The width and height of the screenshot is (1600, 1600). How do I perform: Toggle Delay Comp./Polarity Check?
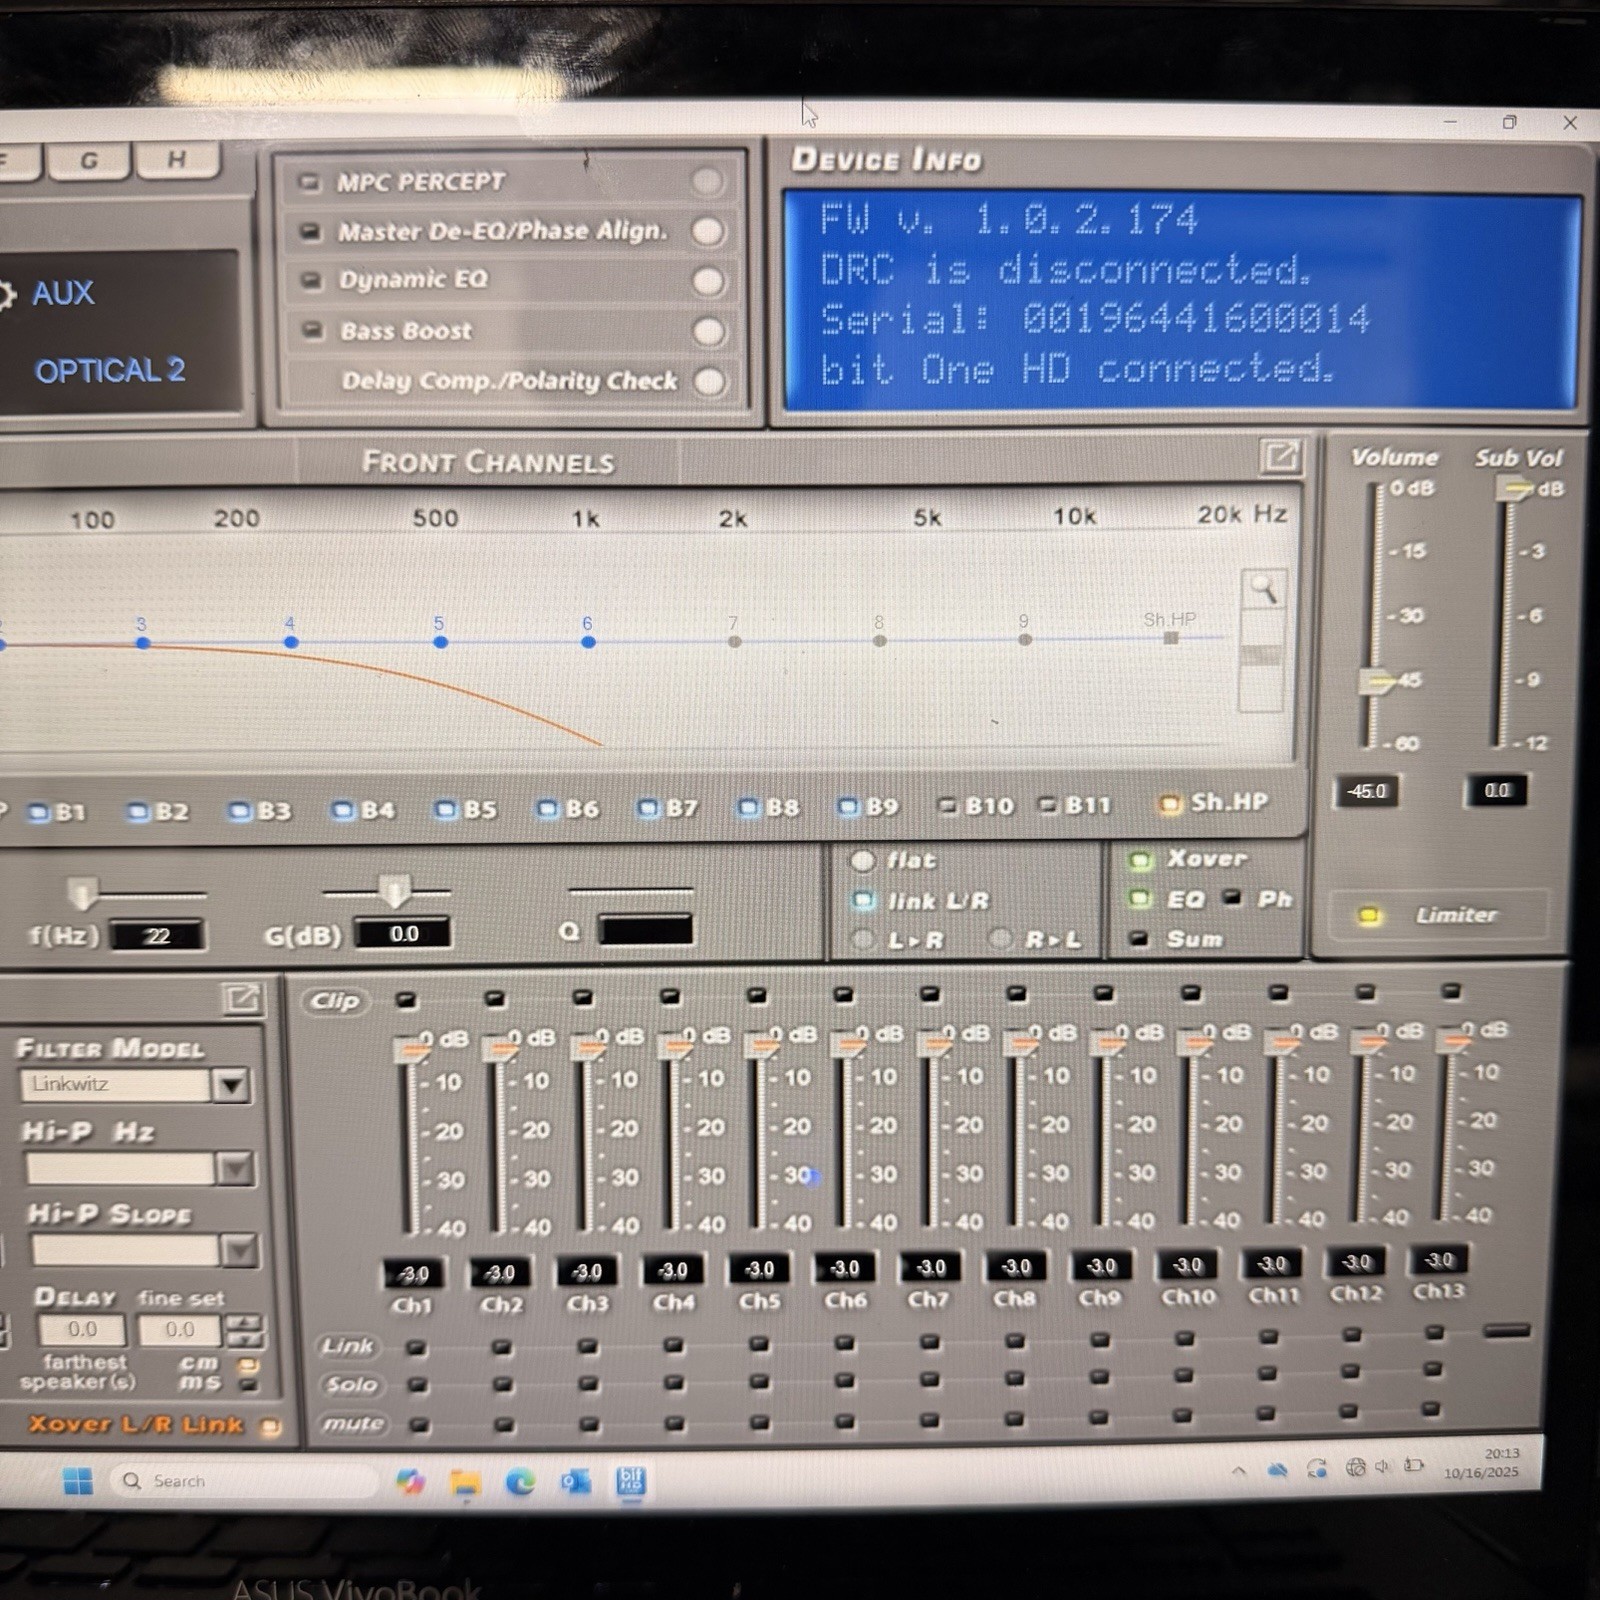pyautogui.click(x=710, y=381)
